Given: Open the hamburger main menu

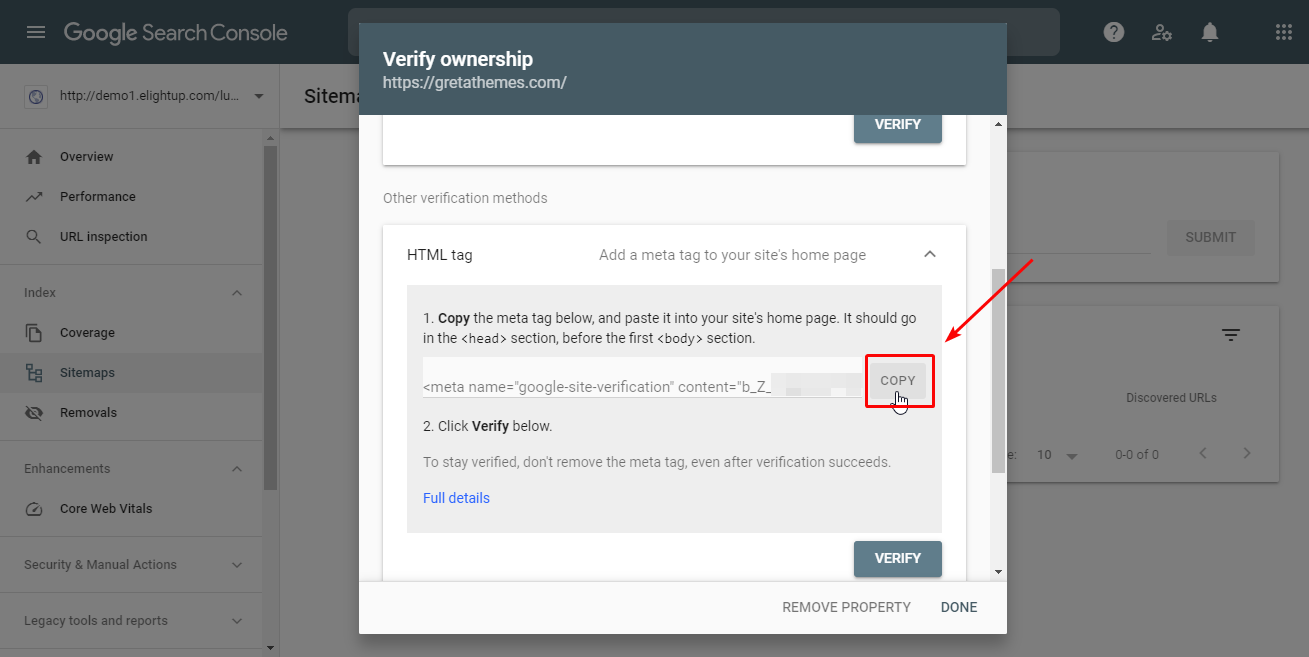Looking at the screenshot, I should click(x=36, y=32).
